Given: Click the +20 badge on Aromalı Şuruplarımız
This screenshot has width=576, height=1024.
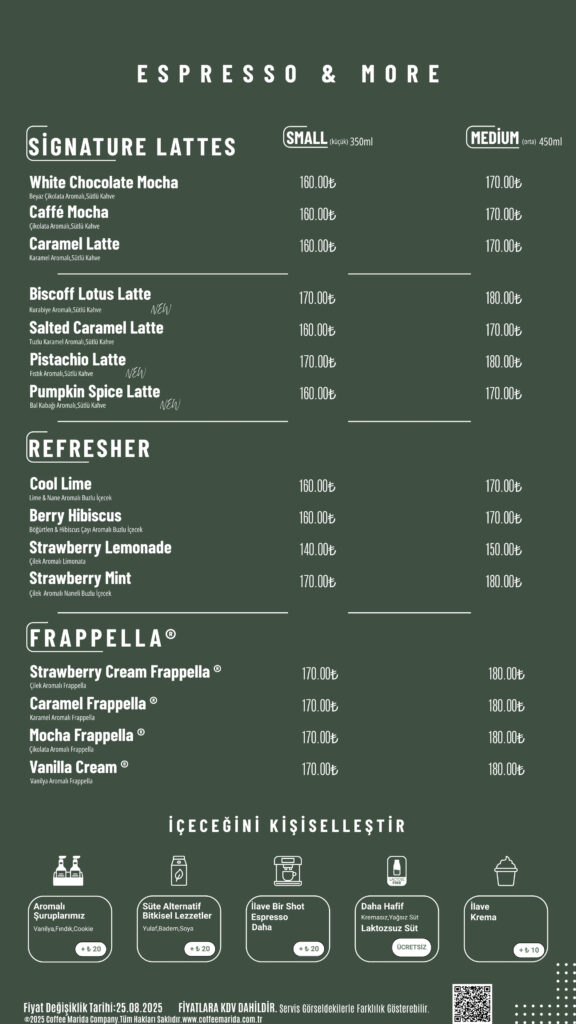Looking at the screenshot, I should (x=91, y=949).
